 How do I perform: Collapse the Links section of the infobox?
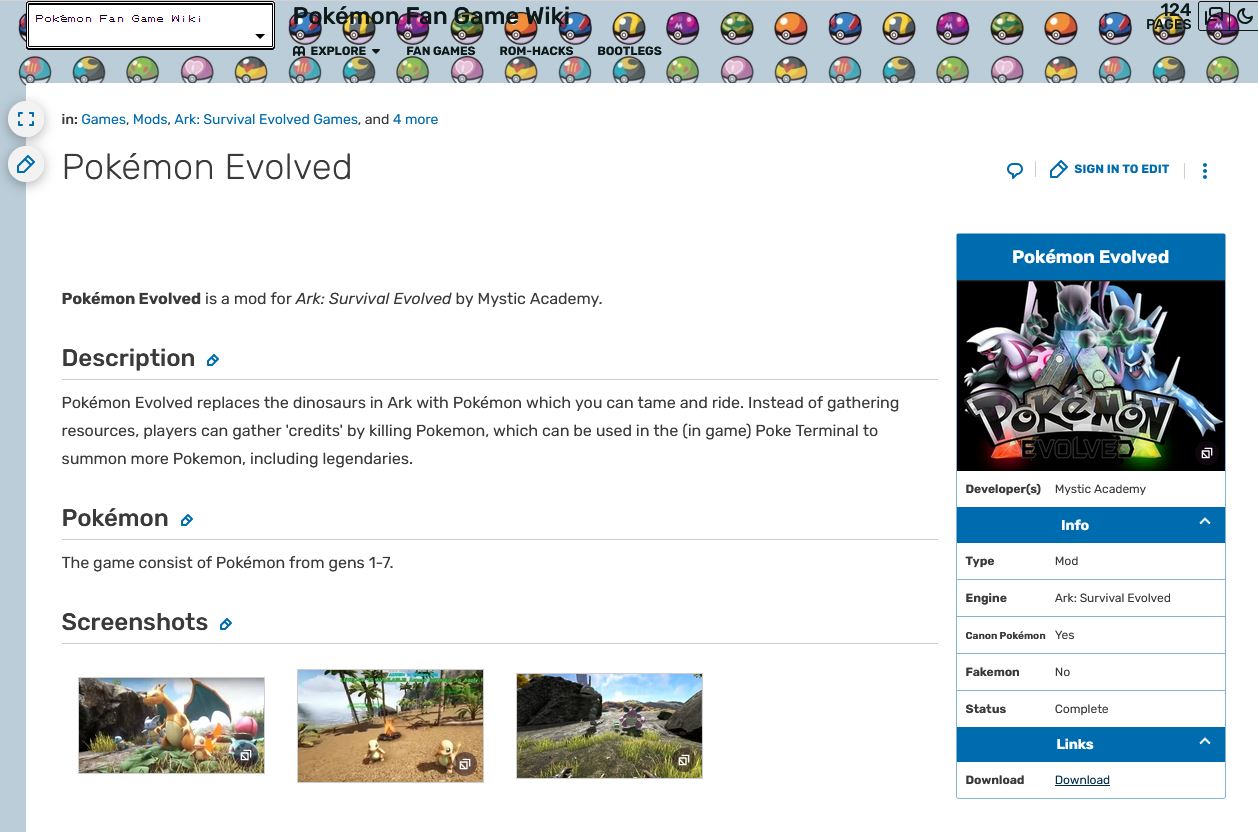pyautogui.click(x=1205, y=741)
